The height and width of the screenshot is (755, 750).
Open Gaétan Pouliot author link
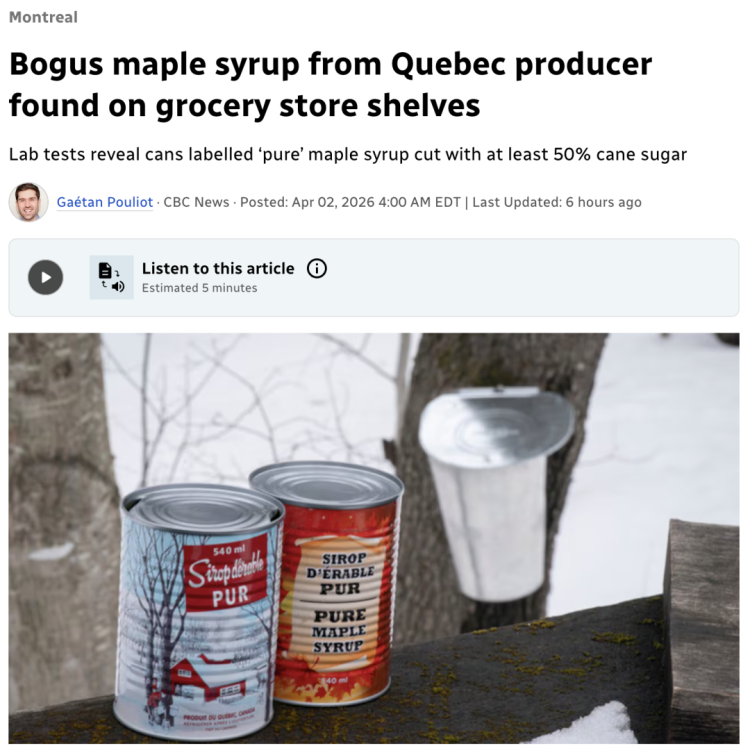[x=104, y=202]
